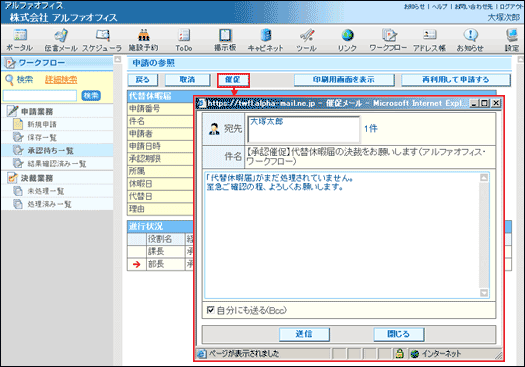Click the 取消 cancel button
This screenshot has height=367, width=525.
click(x=188, y=80)
